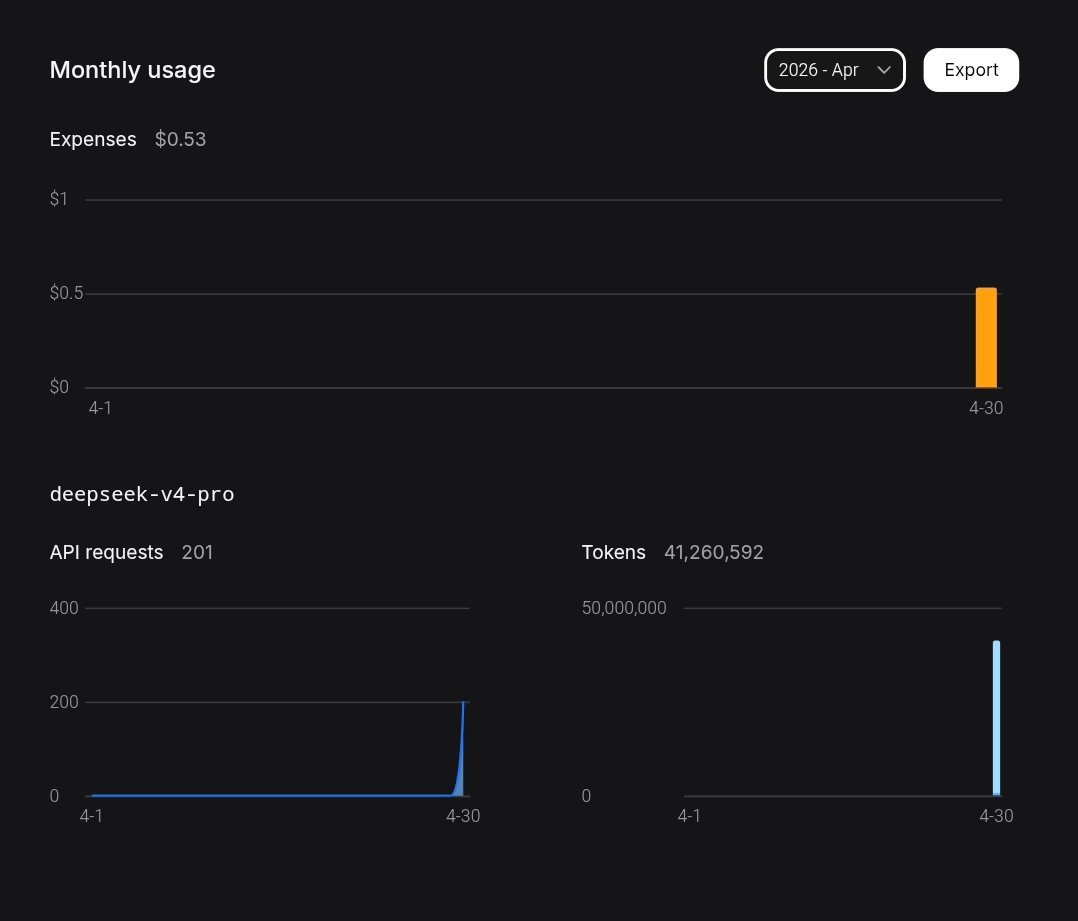Click the 4-1 label under API requests chart
The height and width of the screenshot is (921, 1078).
[91, 816]
